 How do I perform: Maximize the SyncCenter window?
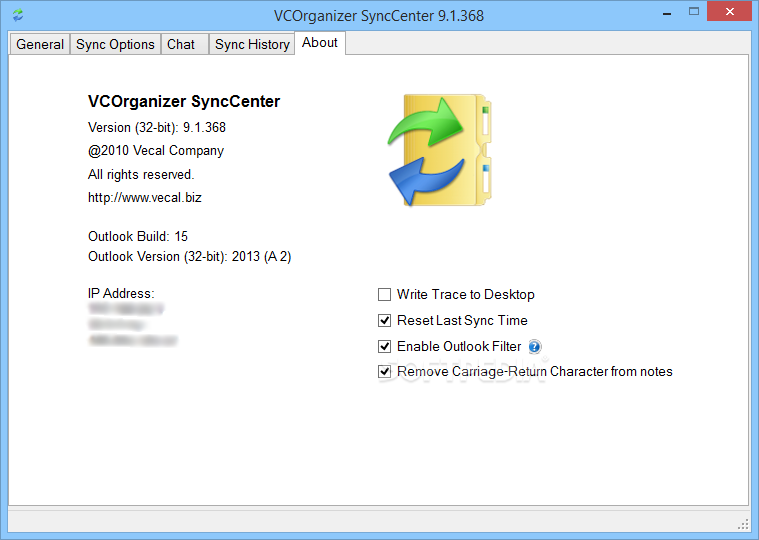point(694,12)
